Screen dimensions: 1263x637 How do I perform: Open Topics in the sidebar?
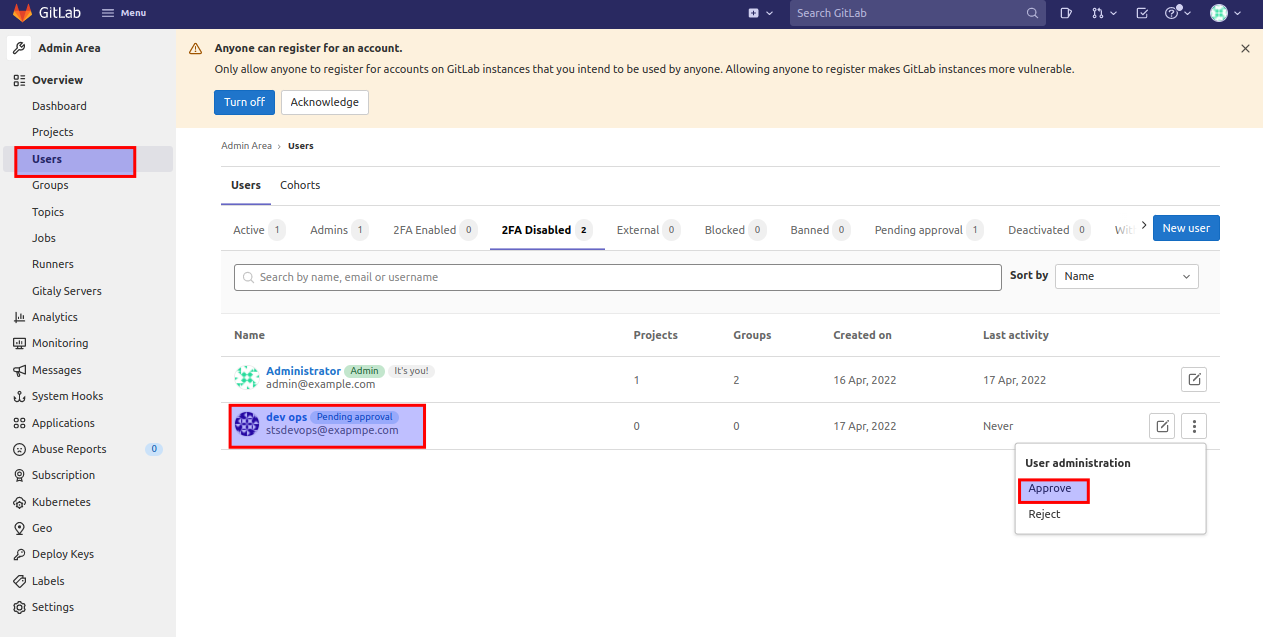(48, 212)
